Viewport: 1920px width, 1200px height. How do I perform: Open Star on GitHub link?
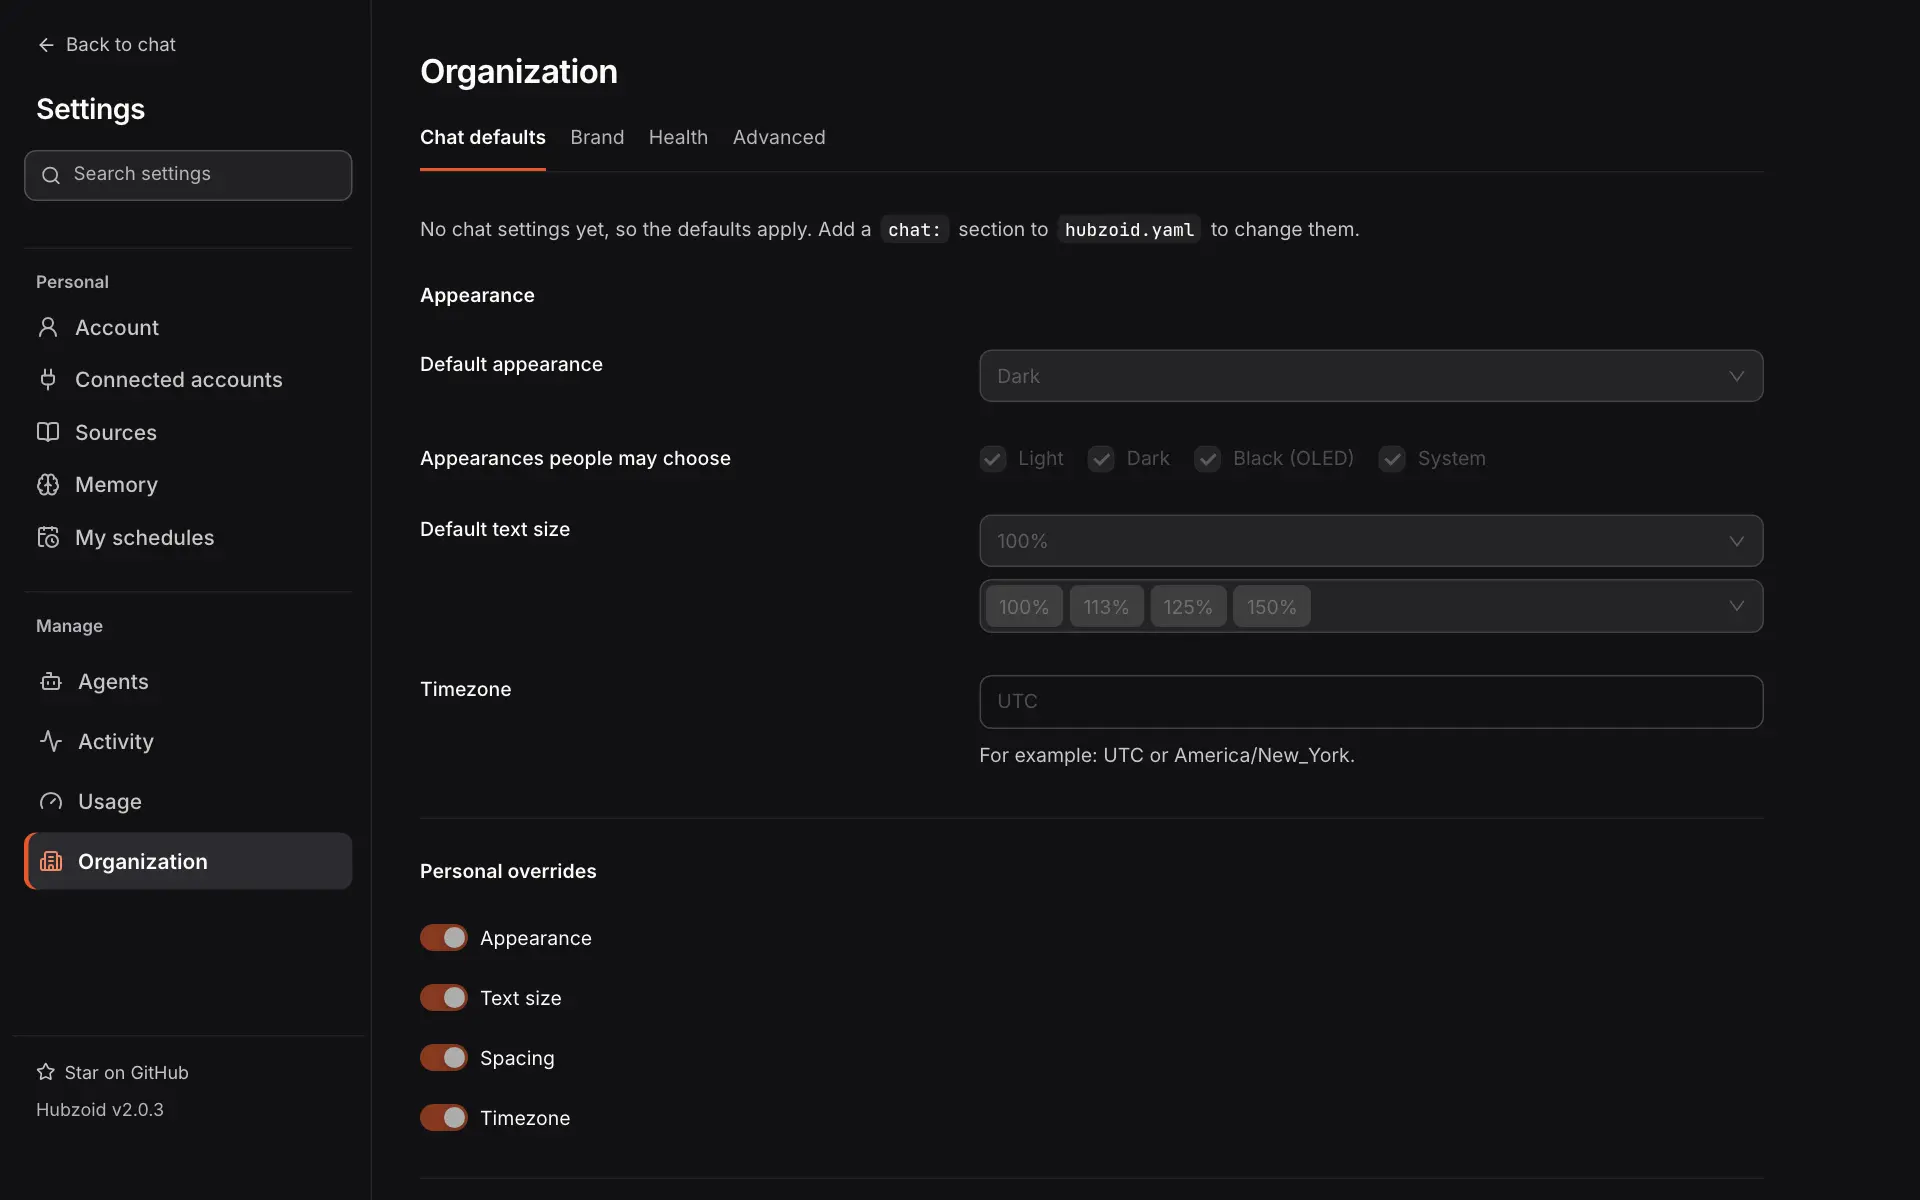(x=113, y=1072)
